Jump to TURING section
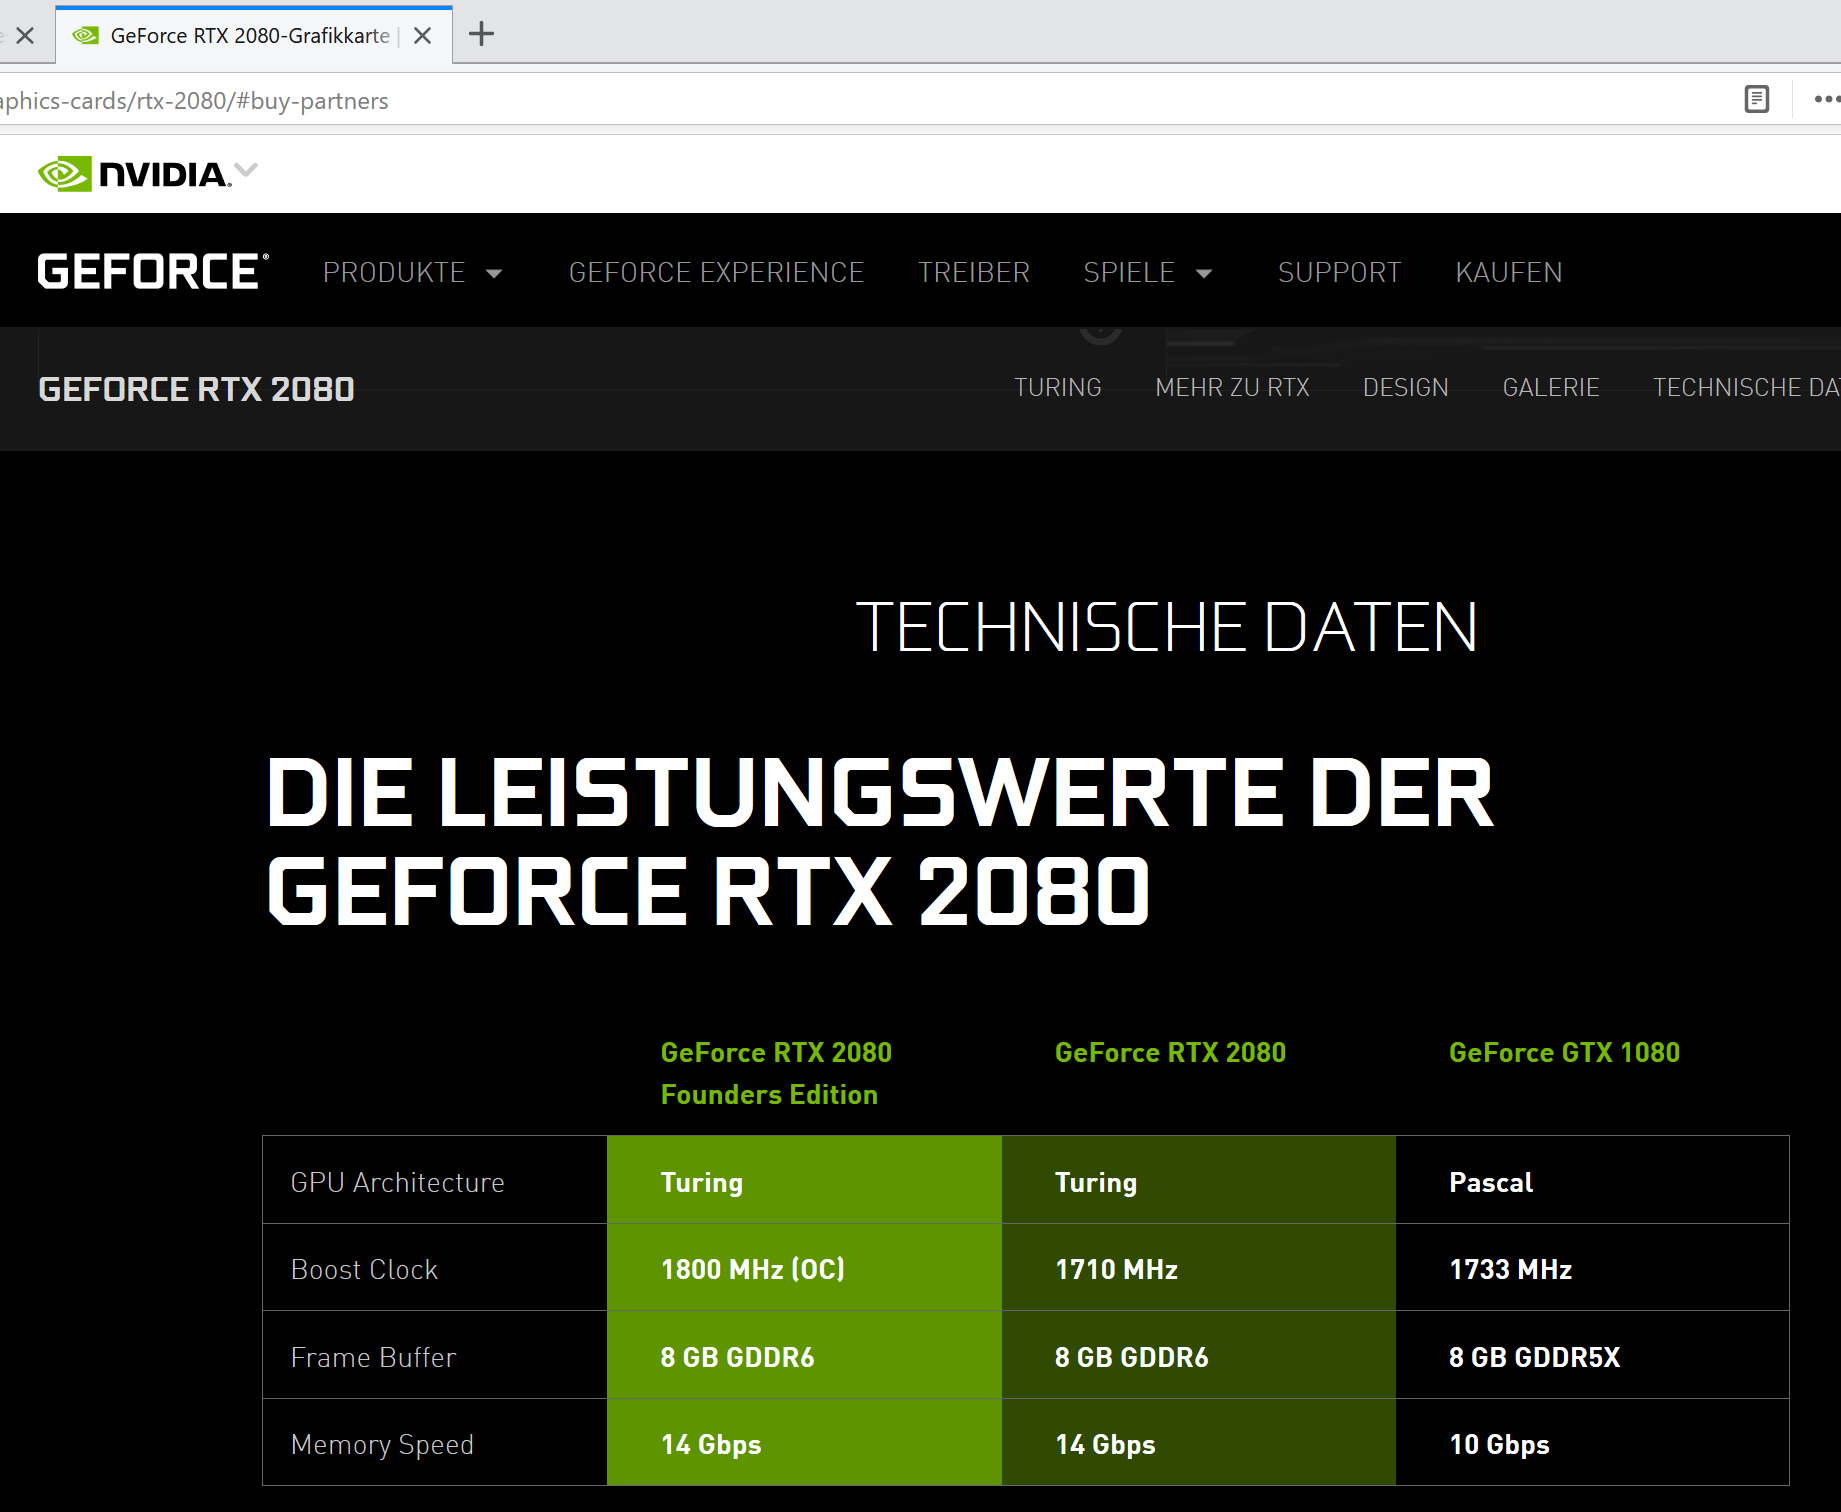The width and height of the screenshot is (1841, 1512). point(1057,388)
